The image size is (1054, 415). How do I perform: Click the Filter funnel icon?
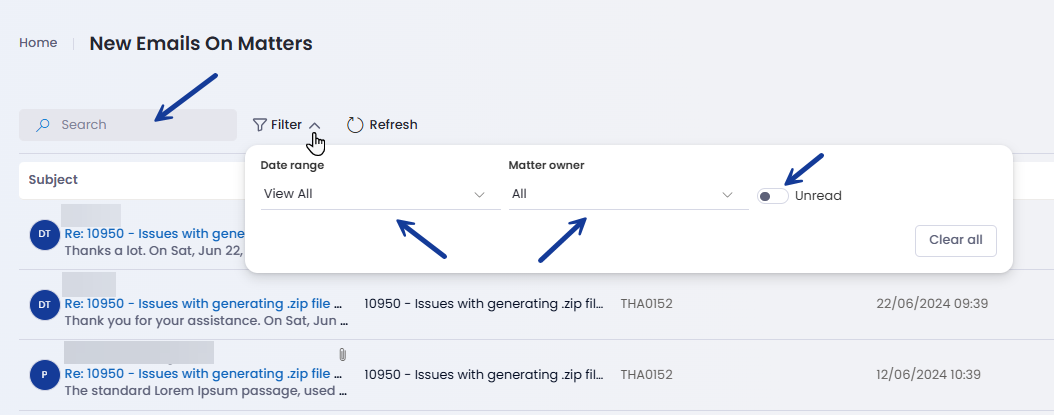pos(260,125)
